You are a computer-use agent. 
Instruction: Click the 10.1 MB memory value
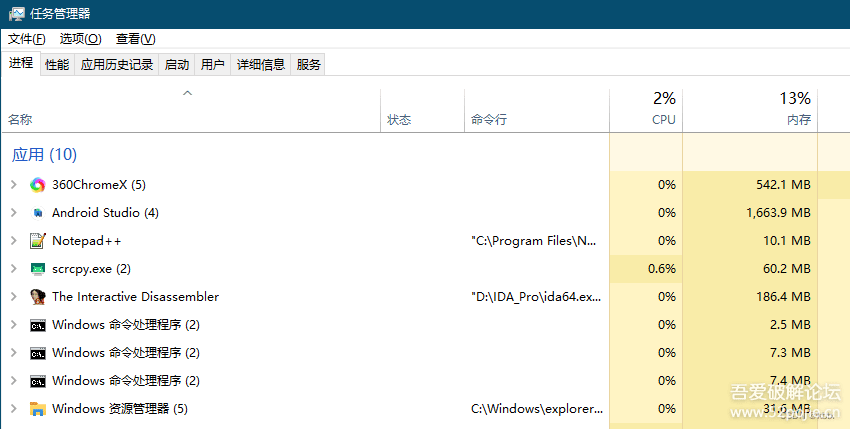click(x=787, y=241)
